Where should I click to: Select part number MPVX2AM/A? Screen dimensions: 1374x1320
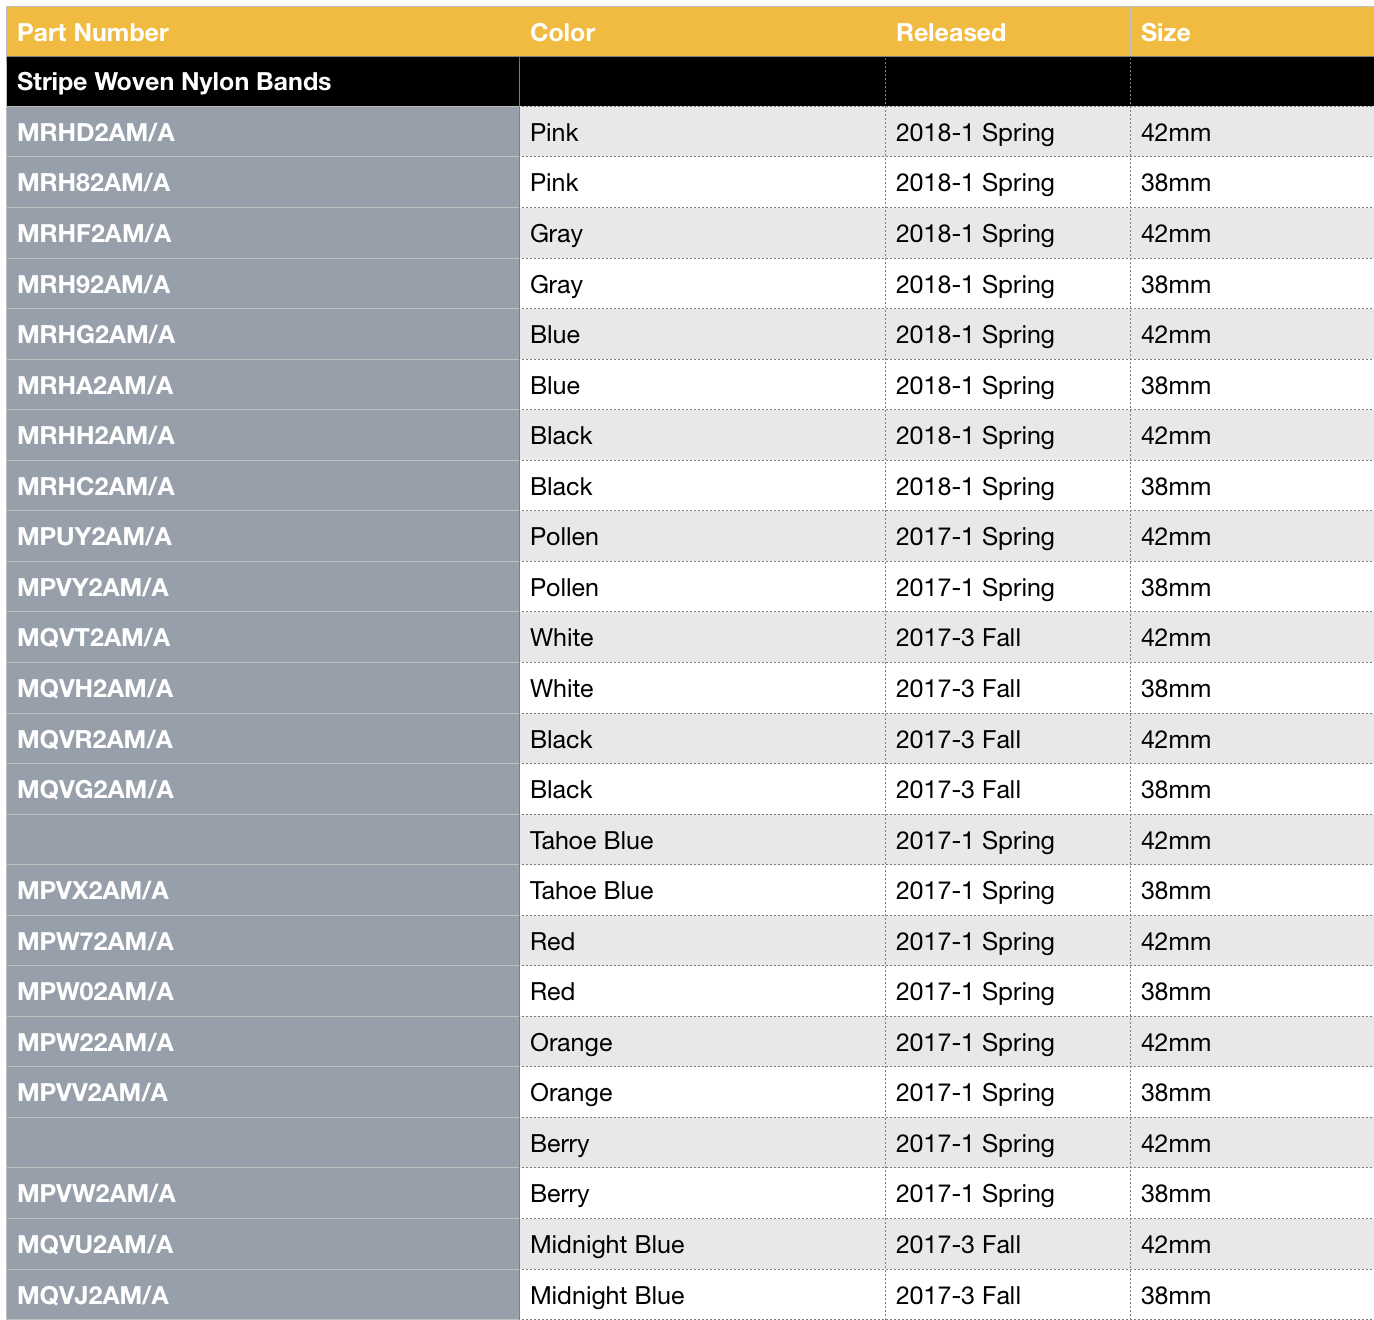pyautogui.click(x=93, y=891)
